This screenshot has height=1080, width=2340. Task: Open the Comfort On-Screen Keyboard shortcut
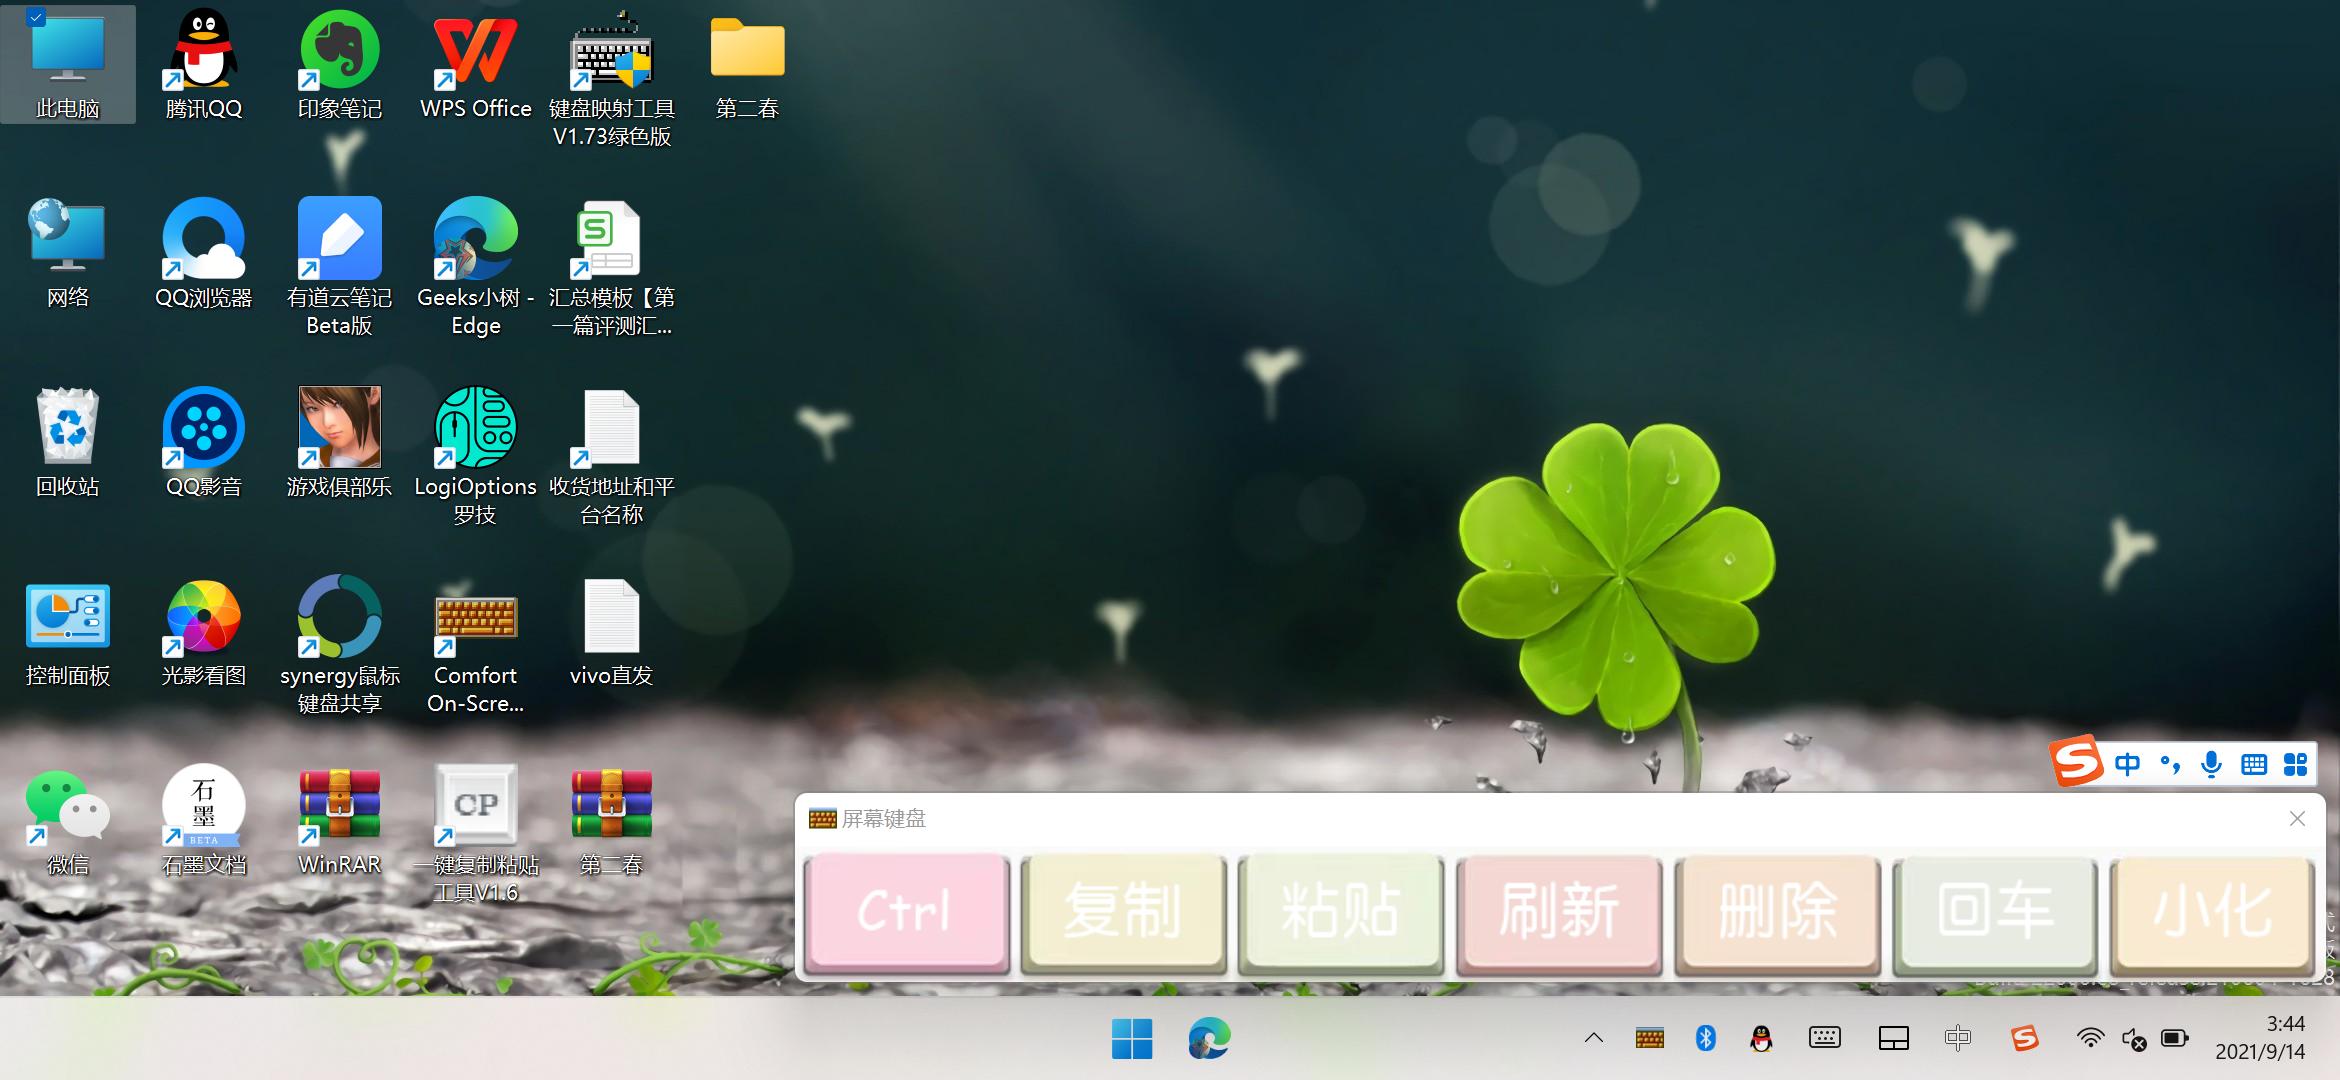tap(475, 616)
